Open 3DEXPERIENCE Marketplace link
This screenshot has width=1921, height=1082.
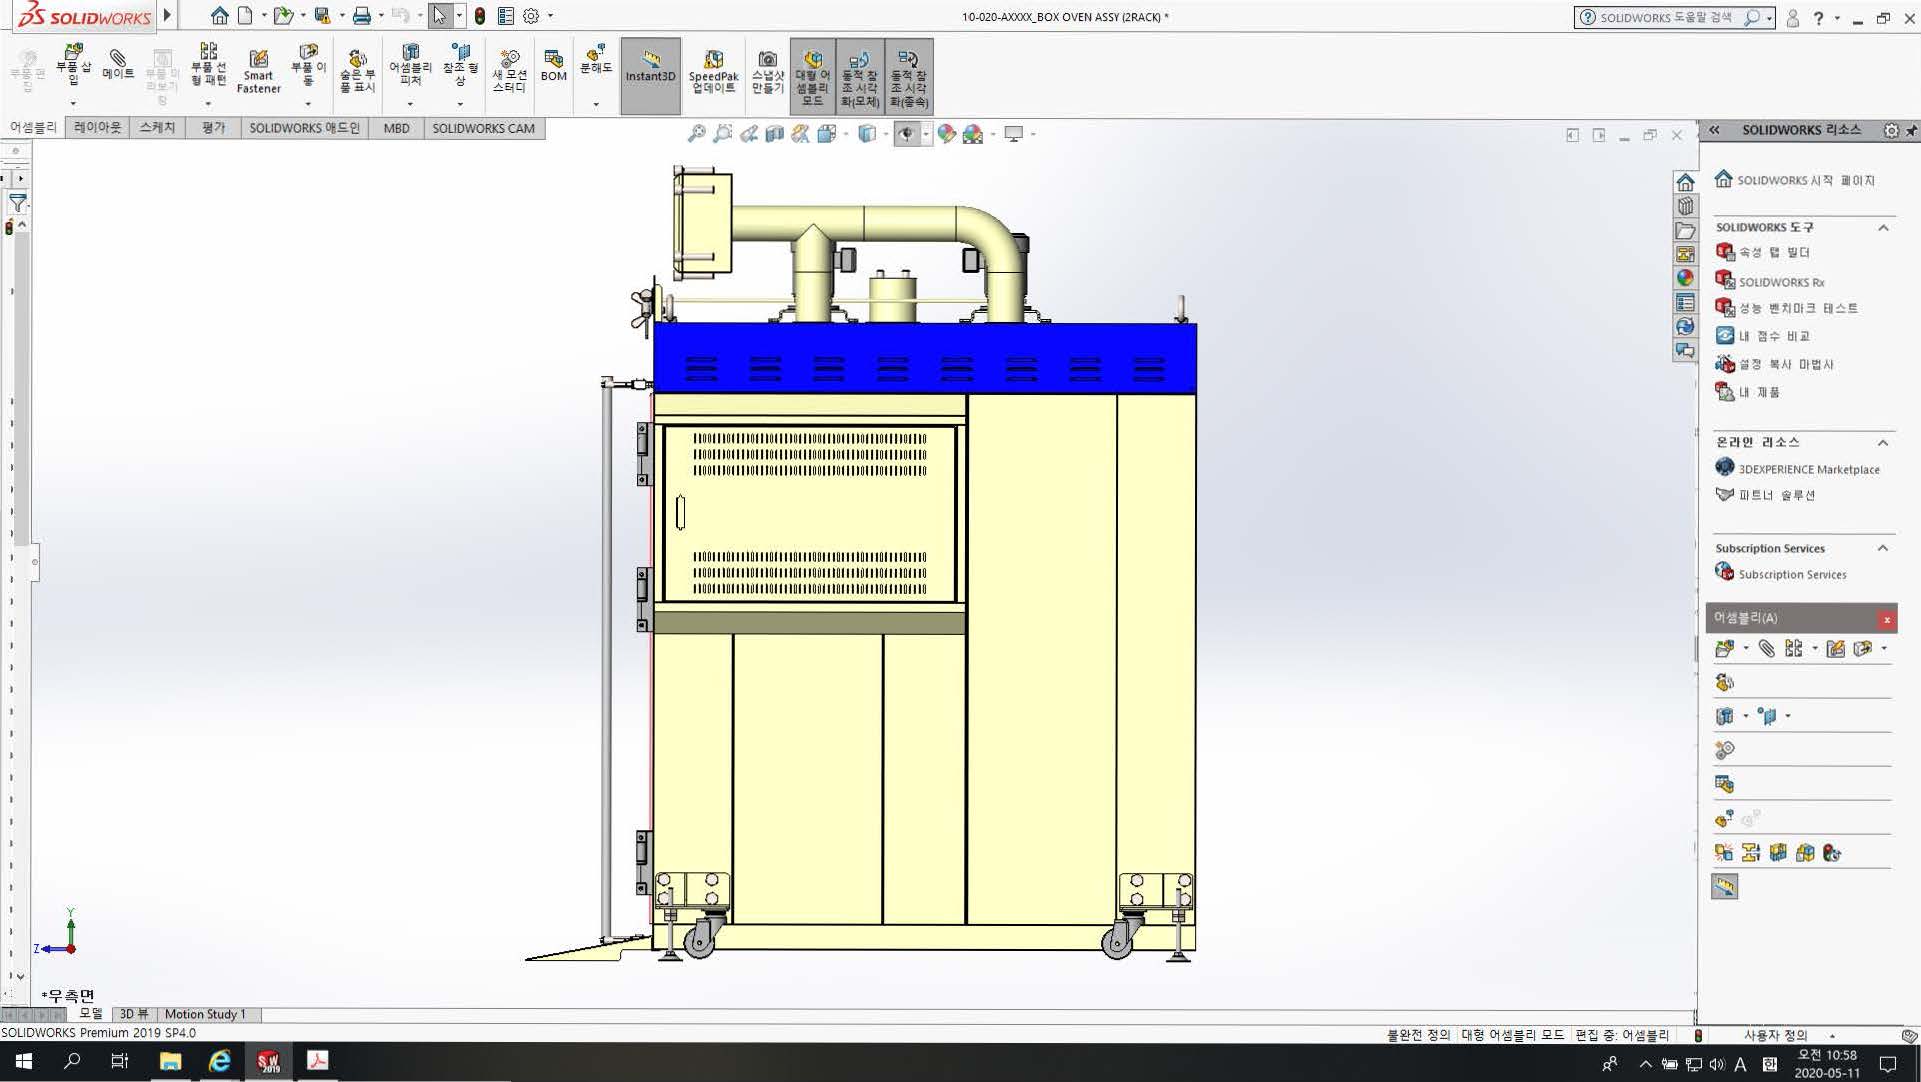pyautogui.click(x=1808, y=469)
